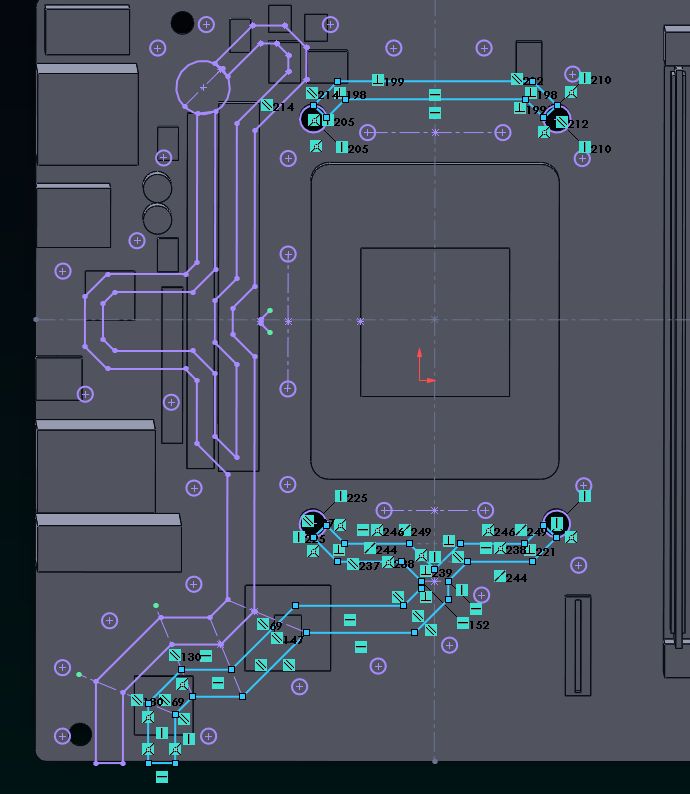
Task: Click top plus circle of vertical dashed line
Action: click(288, 254)
